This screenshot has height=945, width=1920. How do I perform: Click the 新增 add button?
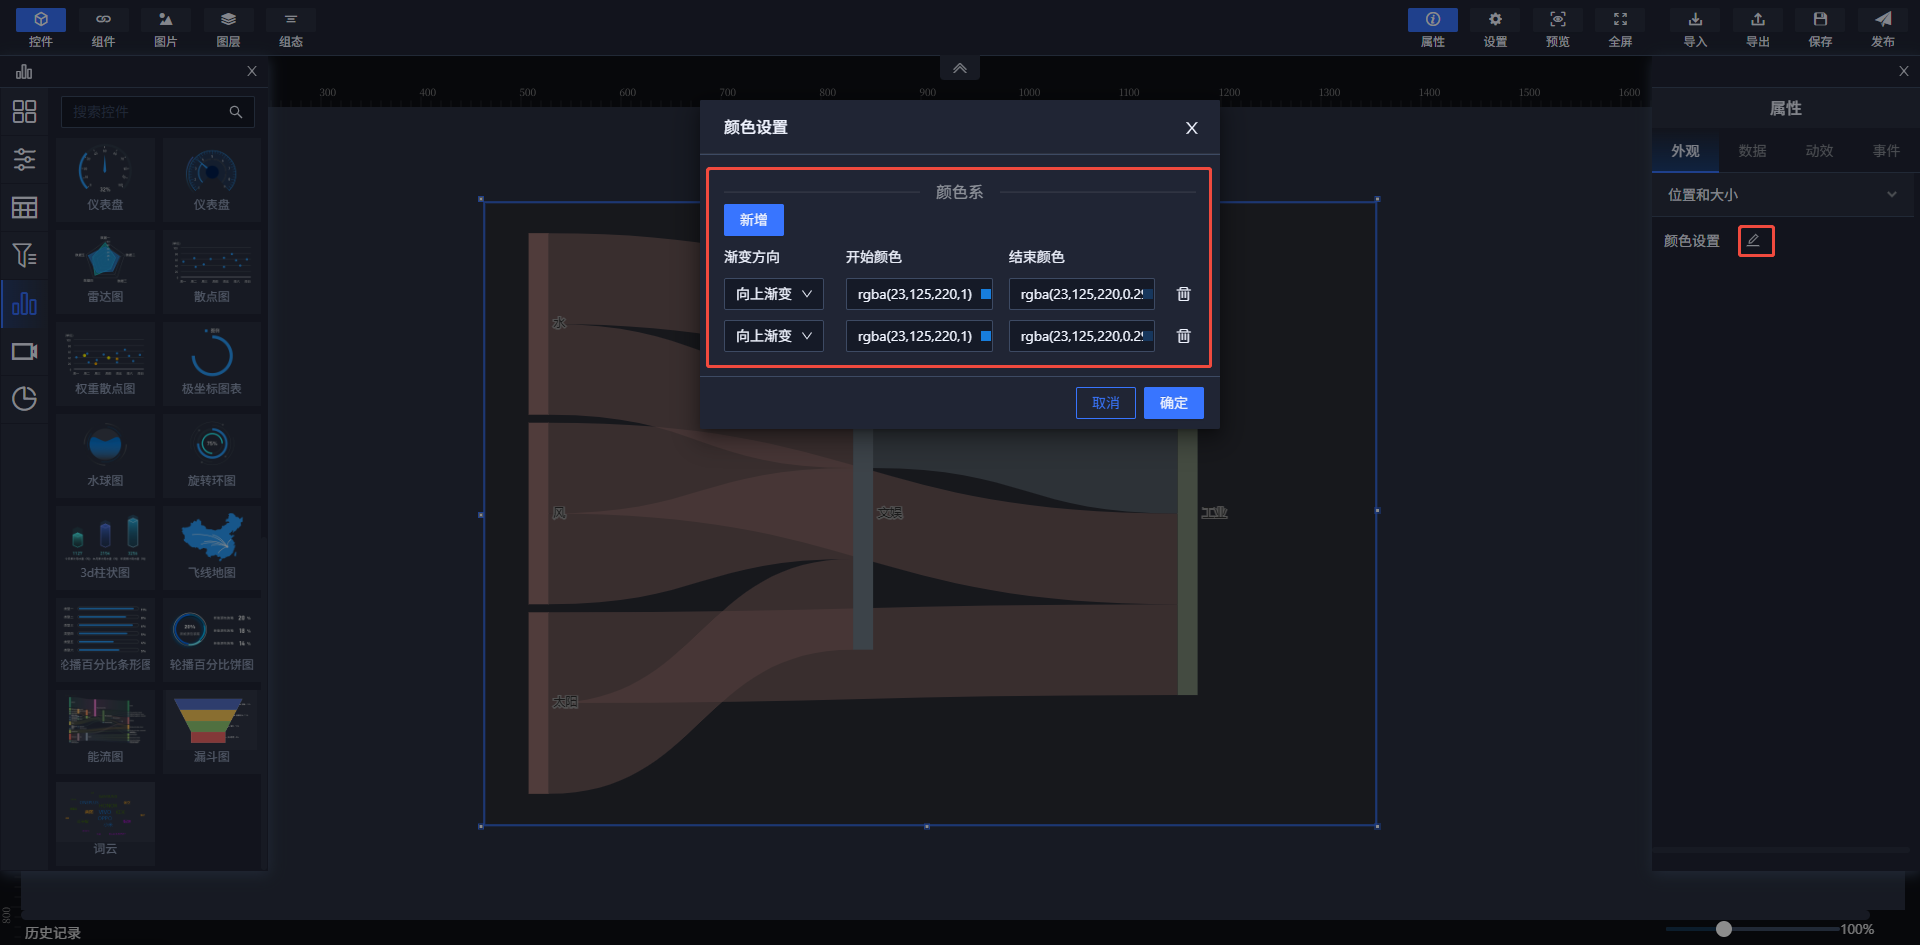coord(754,220)
